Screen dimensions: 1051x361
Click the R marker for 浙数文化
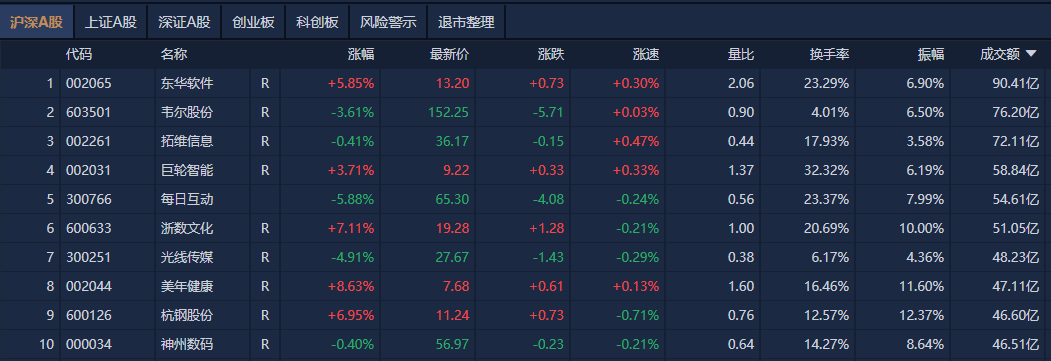265,228
